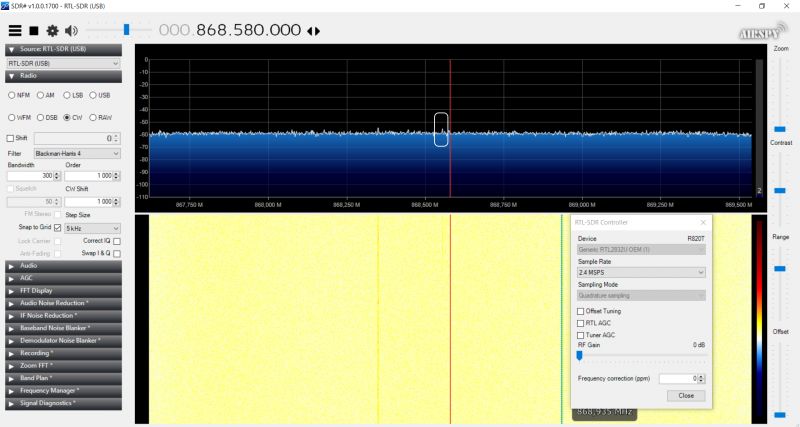Expand the Audio panel
Screen dimensions: 800x427
63,266
